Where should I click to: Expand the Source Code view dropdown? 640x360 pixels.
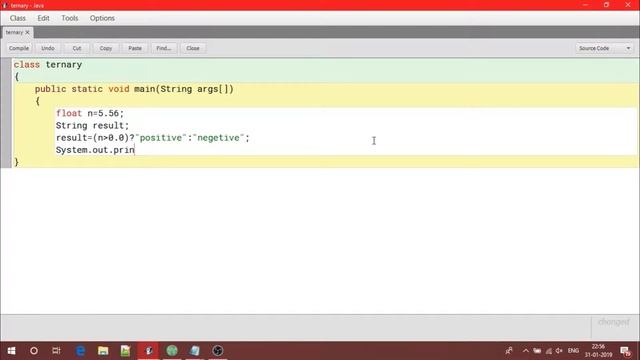[604, 48]
